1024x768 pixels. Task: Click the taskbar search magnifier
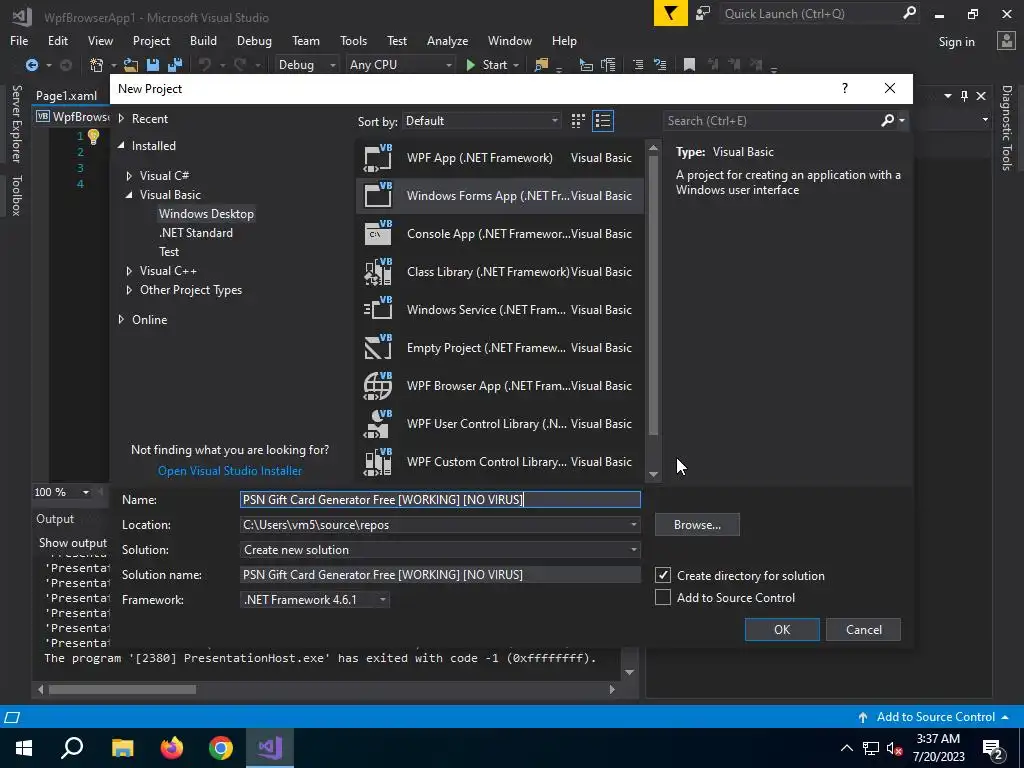(x=72, y=748)
